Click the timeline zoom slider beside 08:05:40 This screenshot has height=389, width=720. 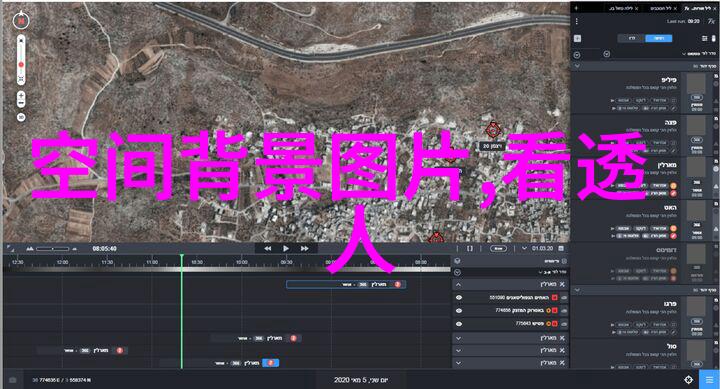tap(52, 248)
